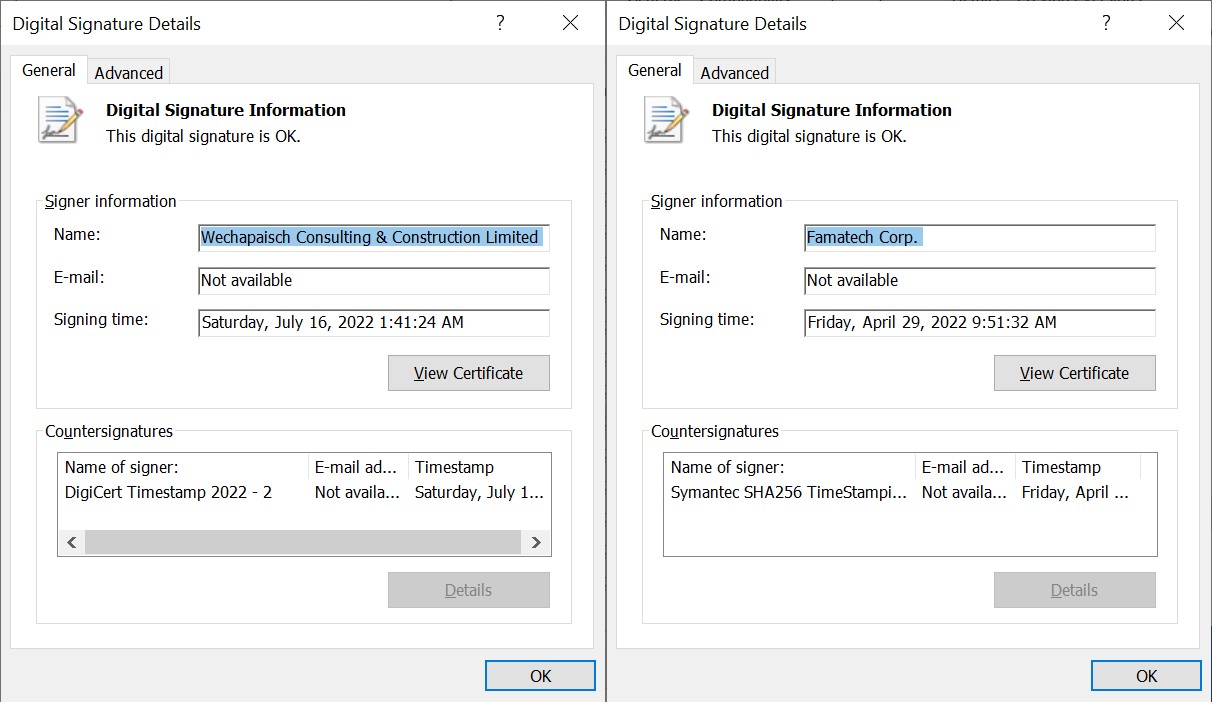Click the Famatech Corp. name field
1212x702 pixels.
[x=979, y=238]
